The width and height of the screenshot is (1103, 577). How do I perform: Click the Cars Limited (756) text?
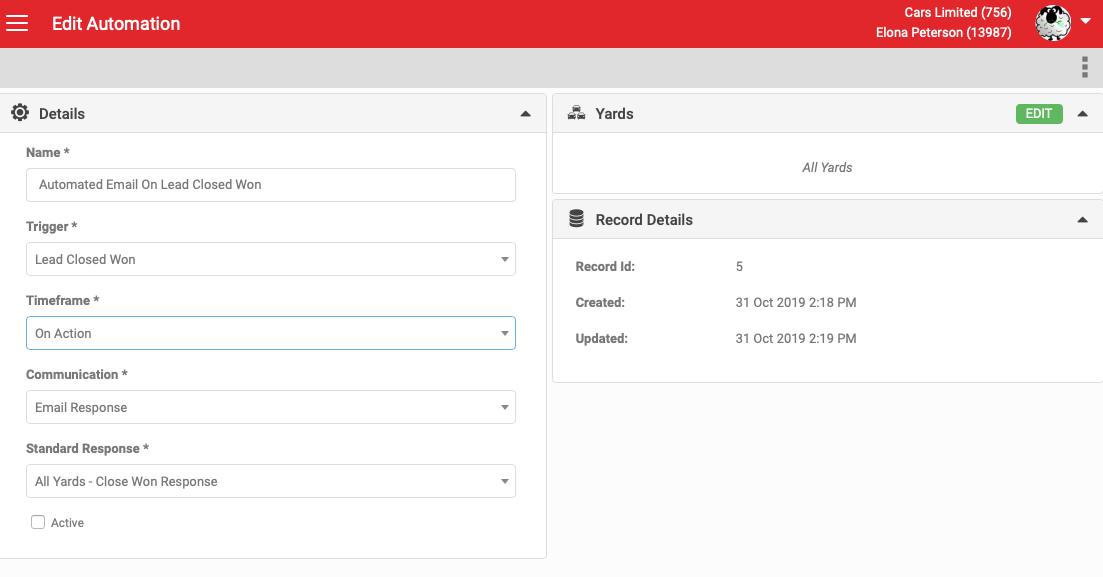click(x=957, y=13)
